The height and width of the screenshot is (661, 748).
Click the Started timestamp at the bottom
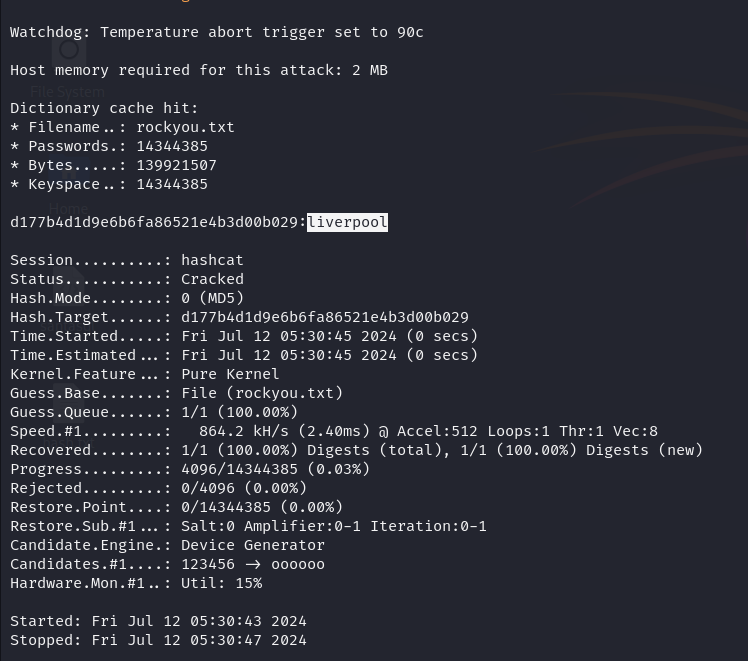tap(198, 621)
